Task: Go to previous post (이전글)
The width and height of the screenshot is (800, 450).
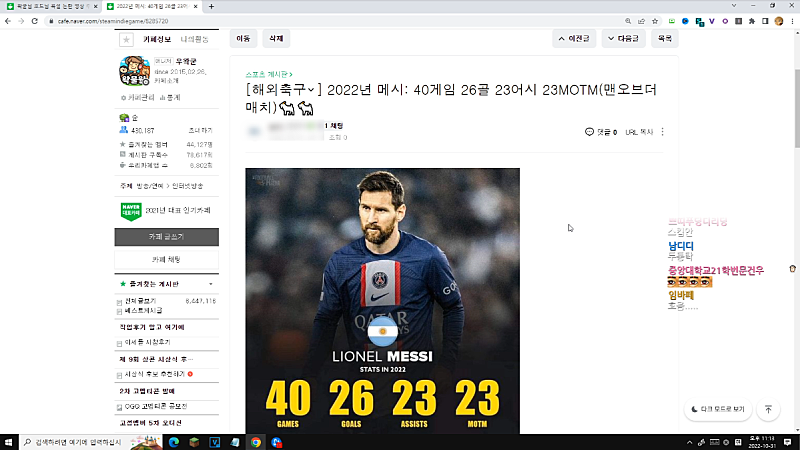Action: (574, 38)
